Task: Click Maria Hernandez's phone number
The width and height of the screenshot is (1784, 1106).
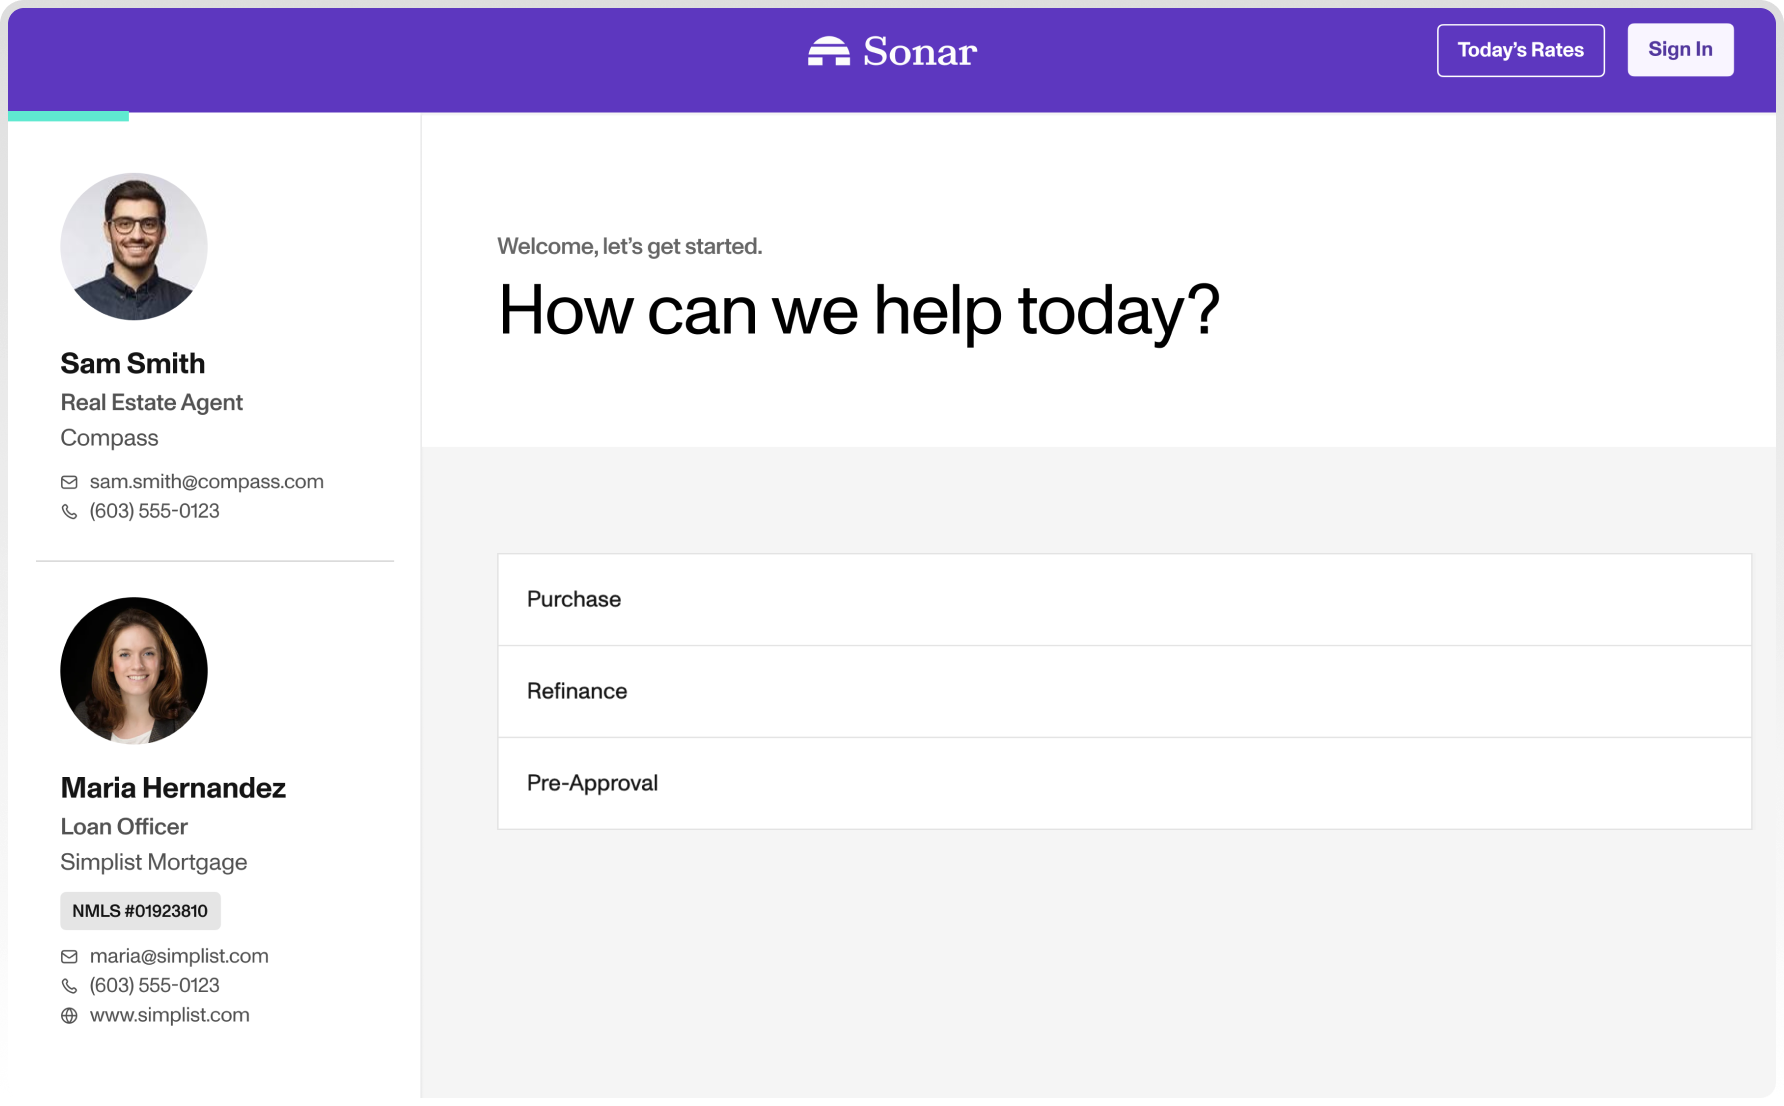Action: [154, 985]
